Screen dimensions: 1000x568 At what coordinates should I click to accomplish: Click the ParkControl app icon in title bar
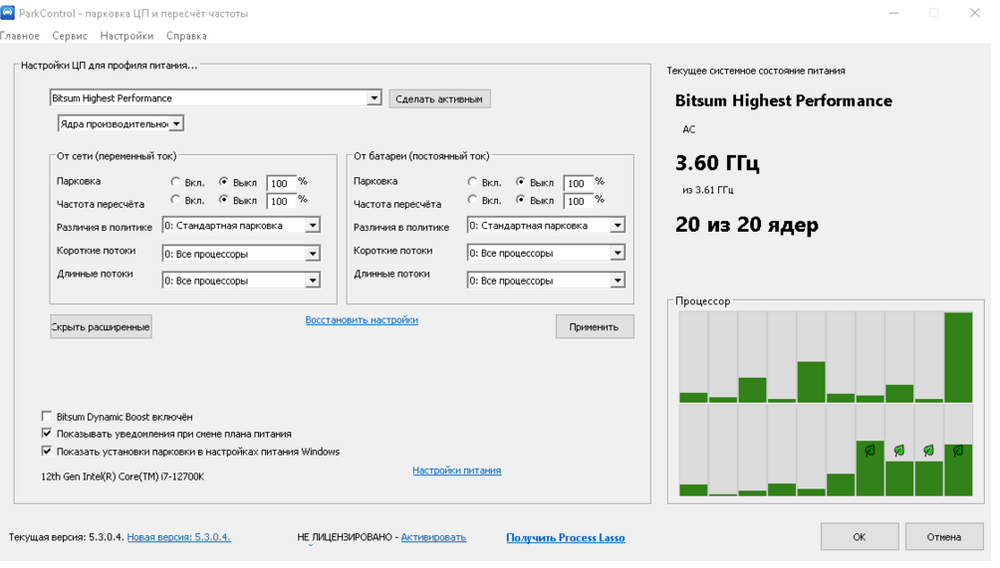8,13
